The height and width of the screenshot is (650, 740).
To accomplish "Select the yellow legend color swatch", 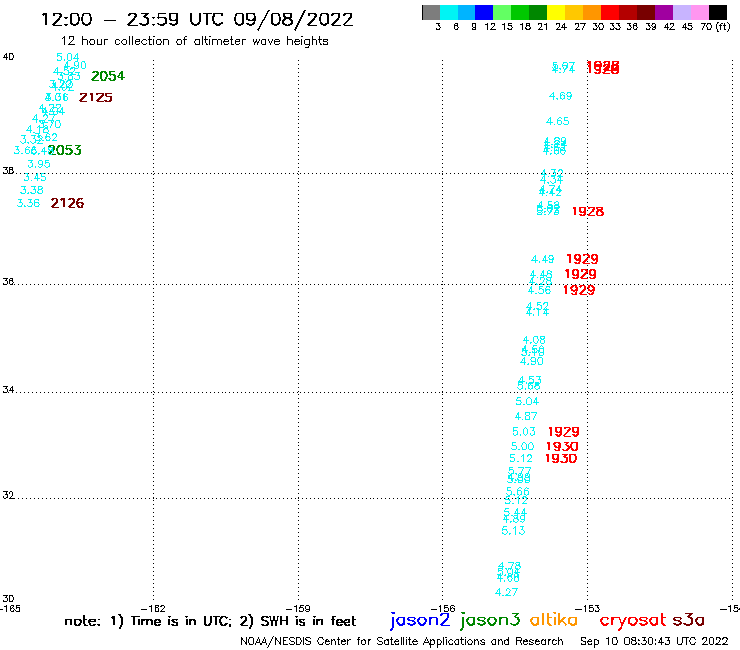I will [x=556, y=12].
